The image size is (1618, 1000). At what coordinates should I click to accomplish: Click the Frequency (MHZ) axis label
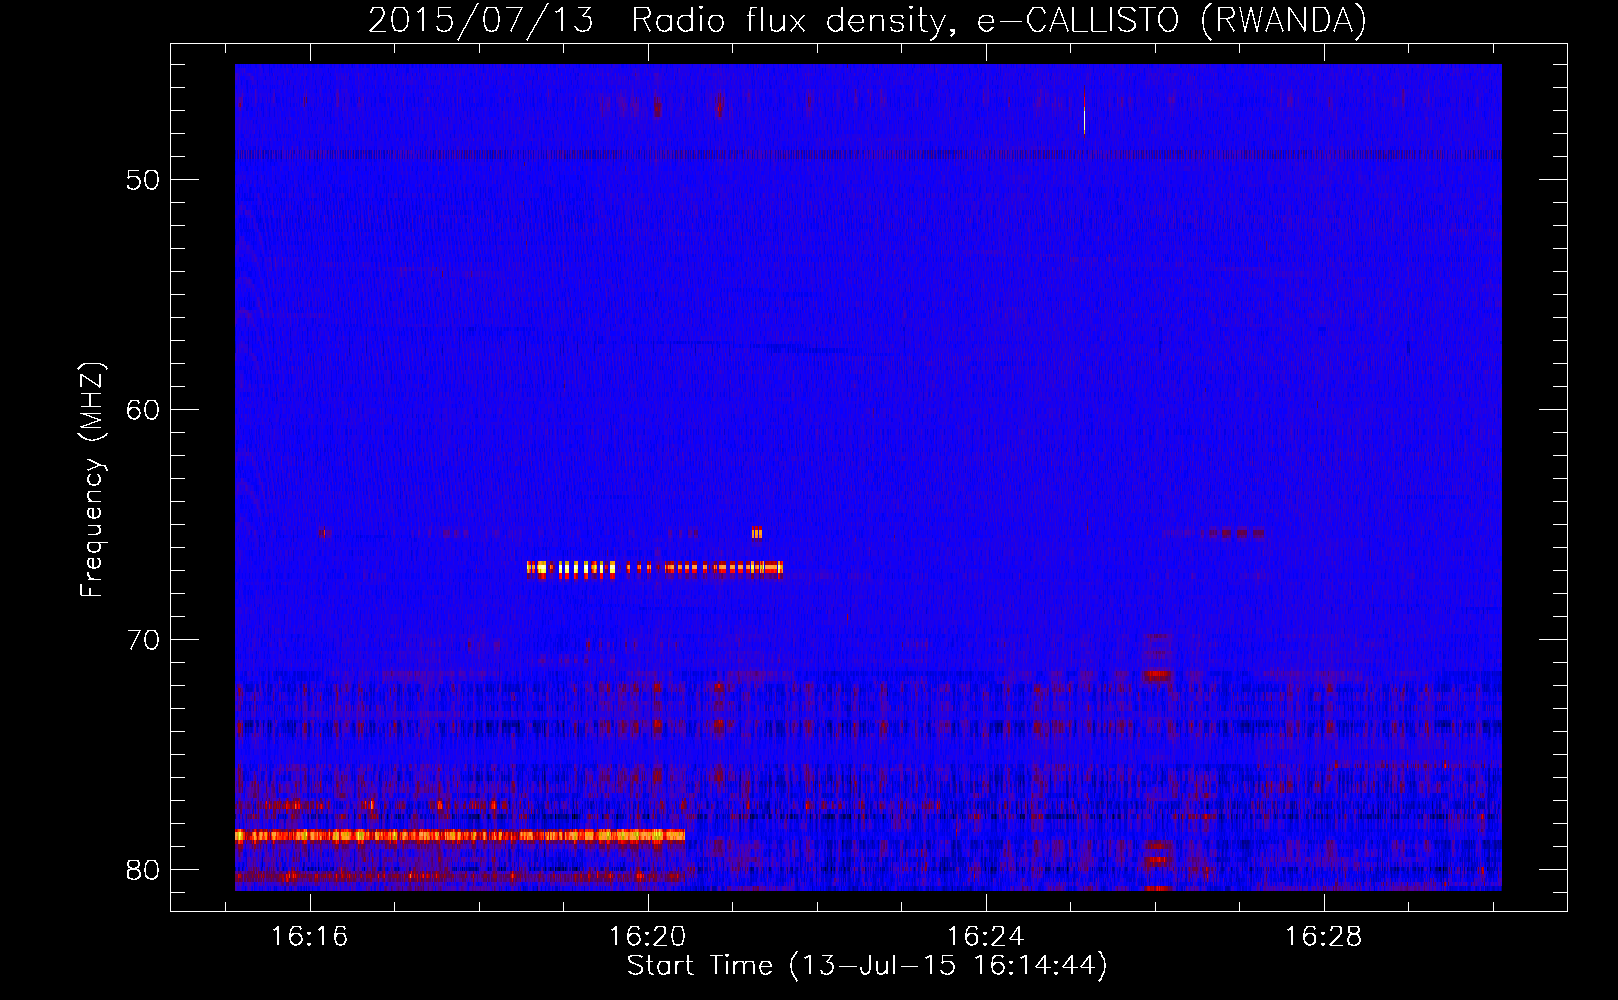[x=92, y=480]
